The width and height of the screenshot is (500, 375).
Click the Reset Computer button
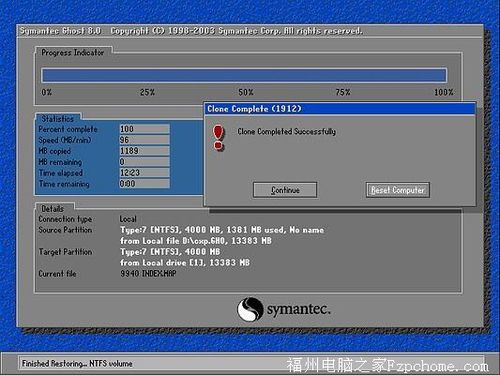pos(397,190)
